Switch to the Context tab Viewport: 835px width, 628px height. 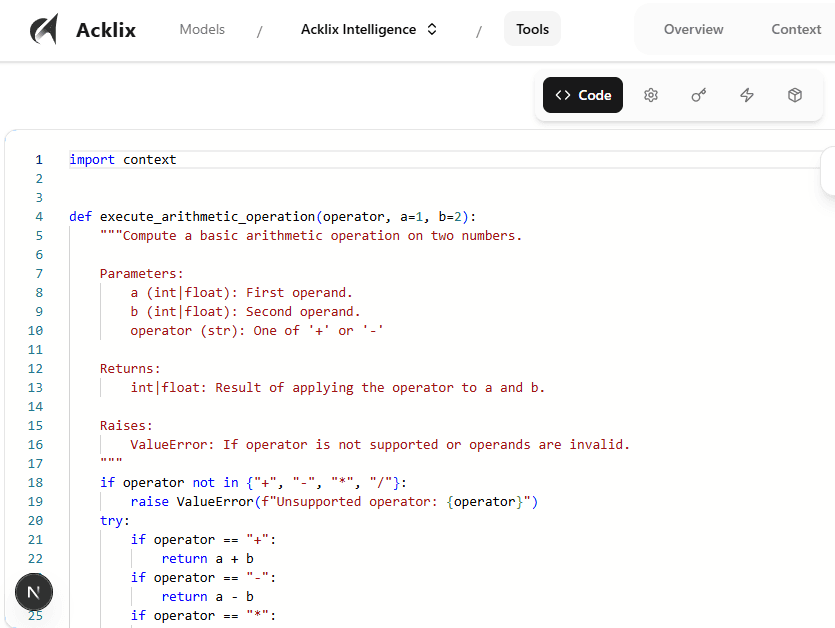796,30
